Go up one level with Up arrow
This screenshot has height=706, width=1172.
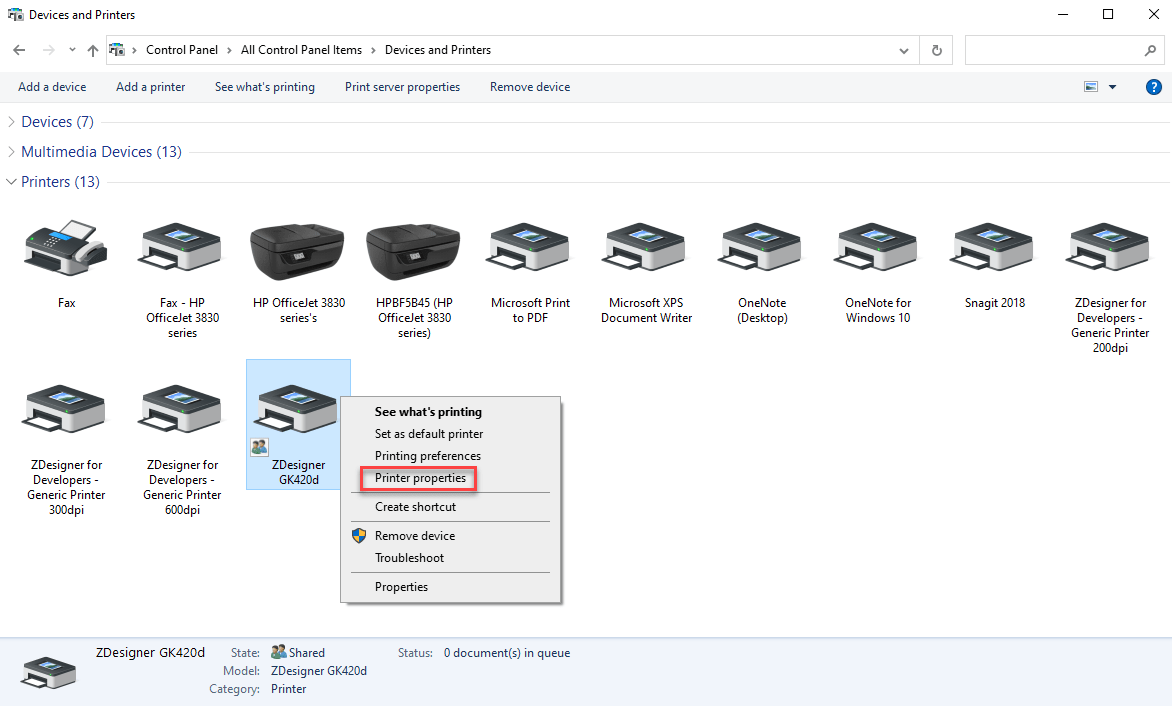93,50
